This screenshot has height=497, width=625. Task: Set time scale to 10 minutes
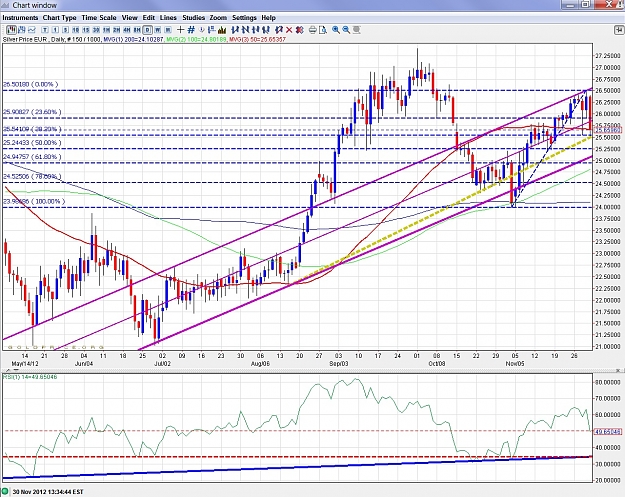click(x=75, y=30)
